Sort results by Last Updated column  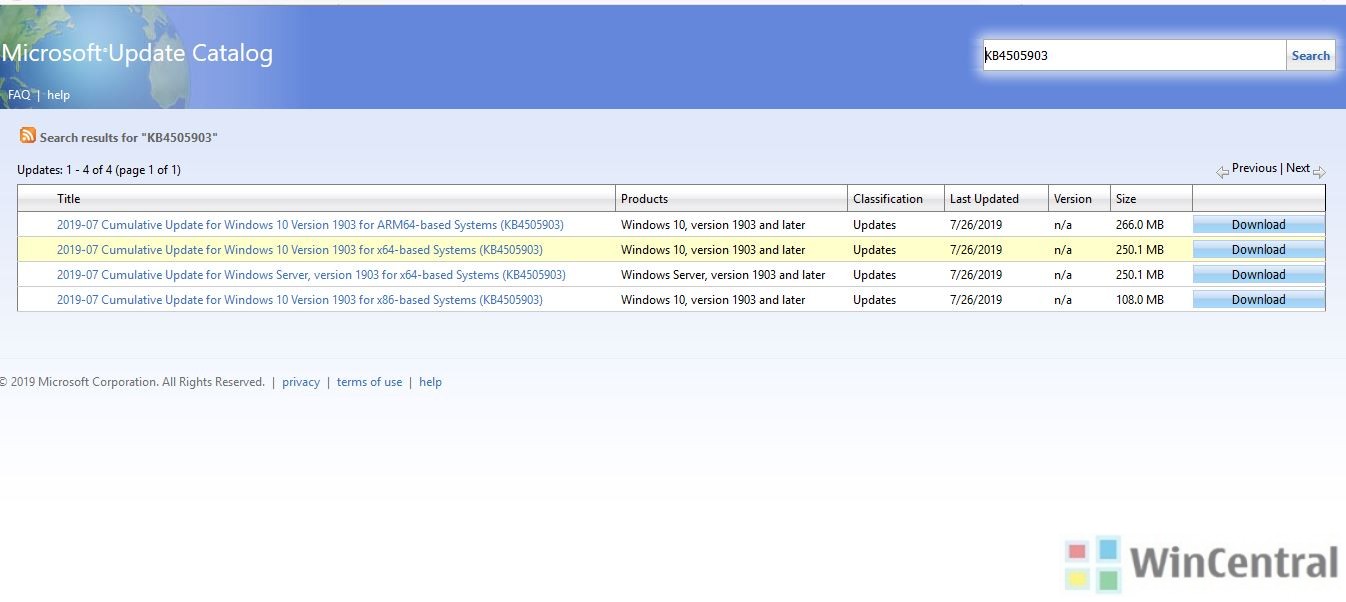click(x=984, y=199)
